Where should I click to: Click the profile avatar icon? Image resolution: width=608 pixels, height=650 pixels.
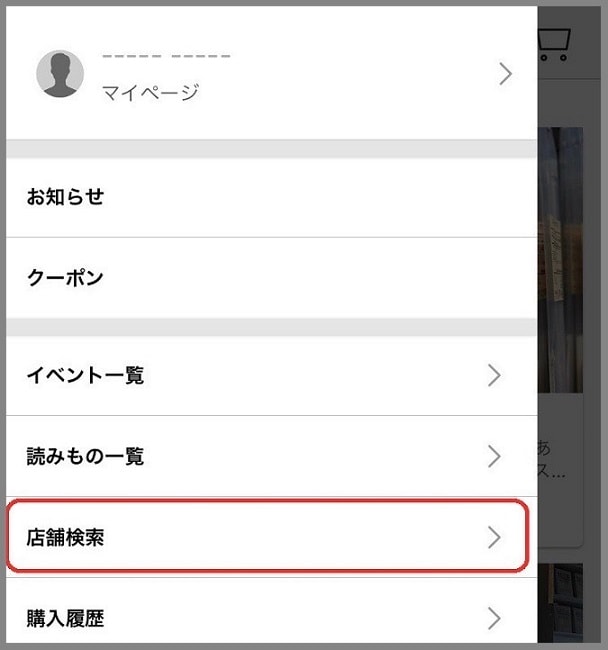coord(60,74)
